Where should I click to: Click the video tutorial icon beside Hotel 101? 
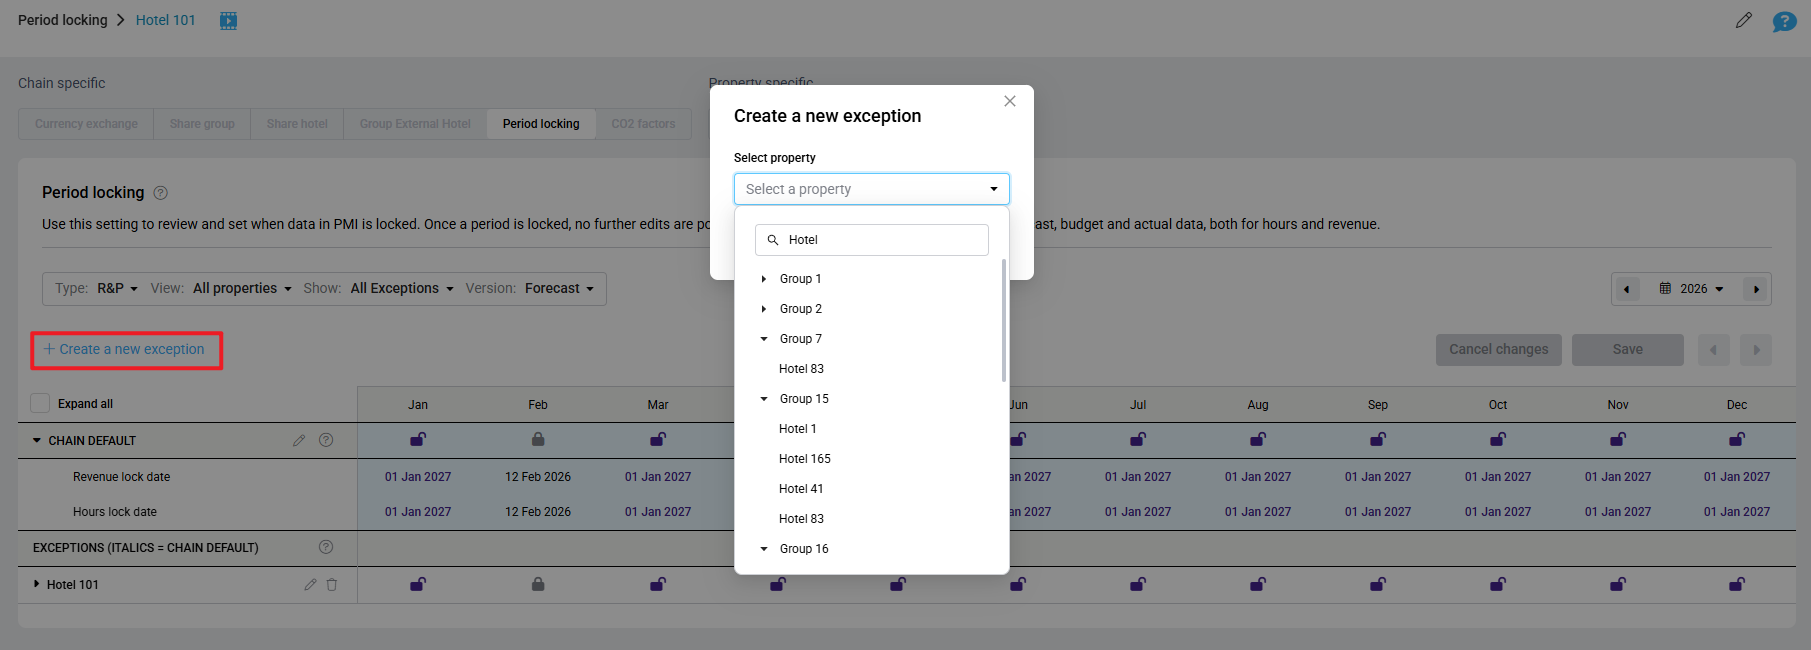[x=228, y=20]
